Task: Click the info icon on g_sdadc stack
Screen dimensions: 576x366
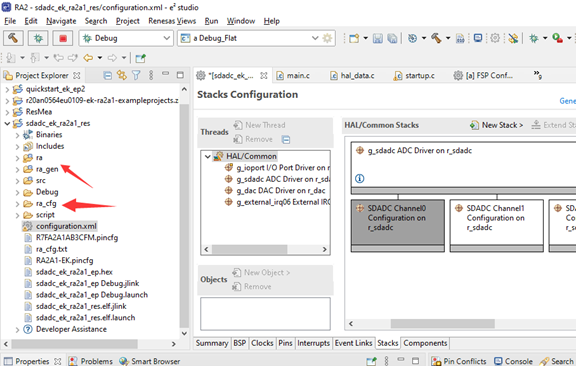Action: click(x=360, y=179)
